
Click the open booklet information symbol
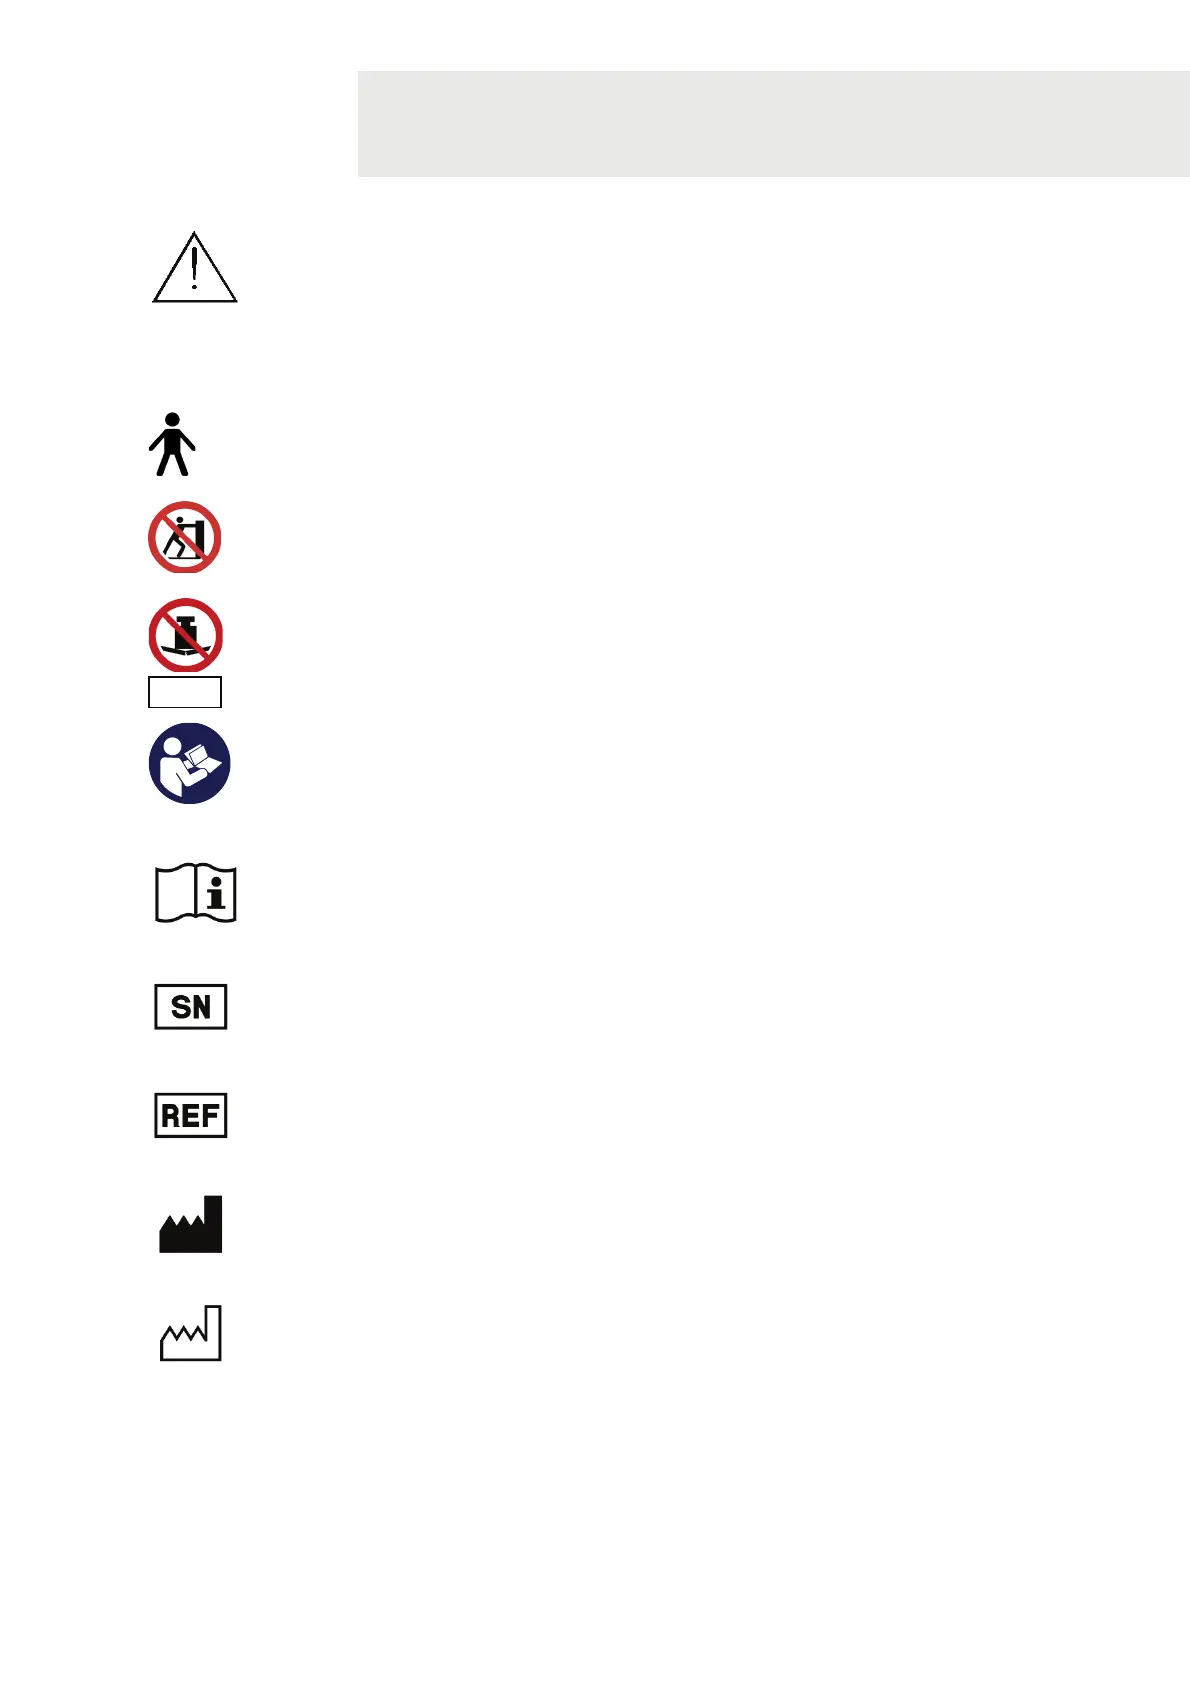[x=195, y=893]
